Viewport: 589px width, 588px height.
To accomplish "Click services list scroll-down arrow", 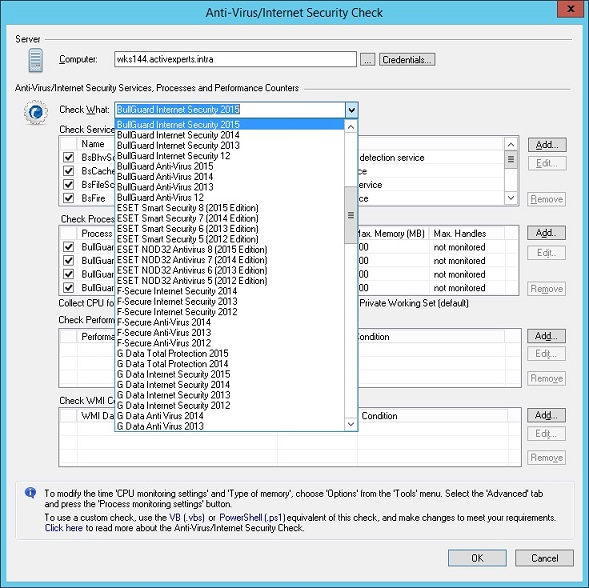I will tap(511, 198).
